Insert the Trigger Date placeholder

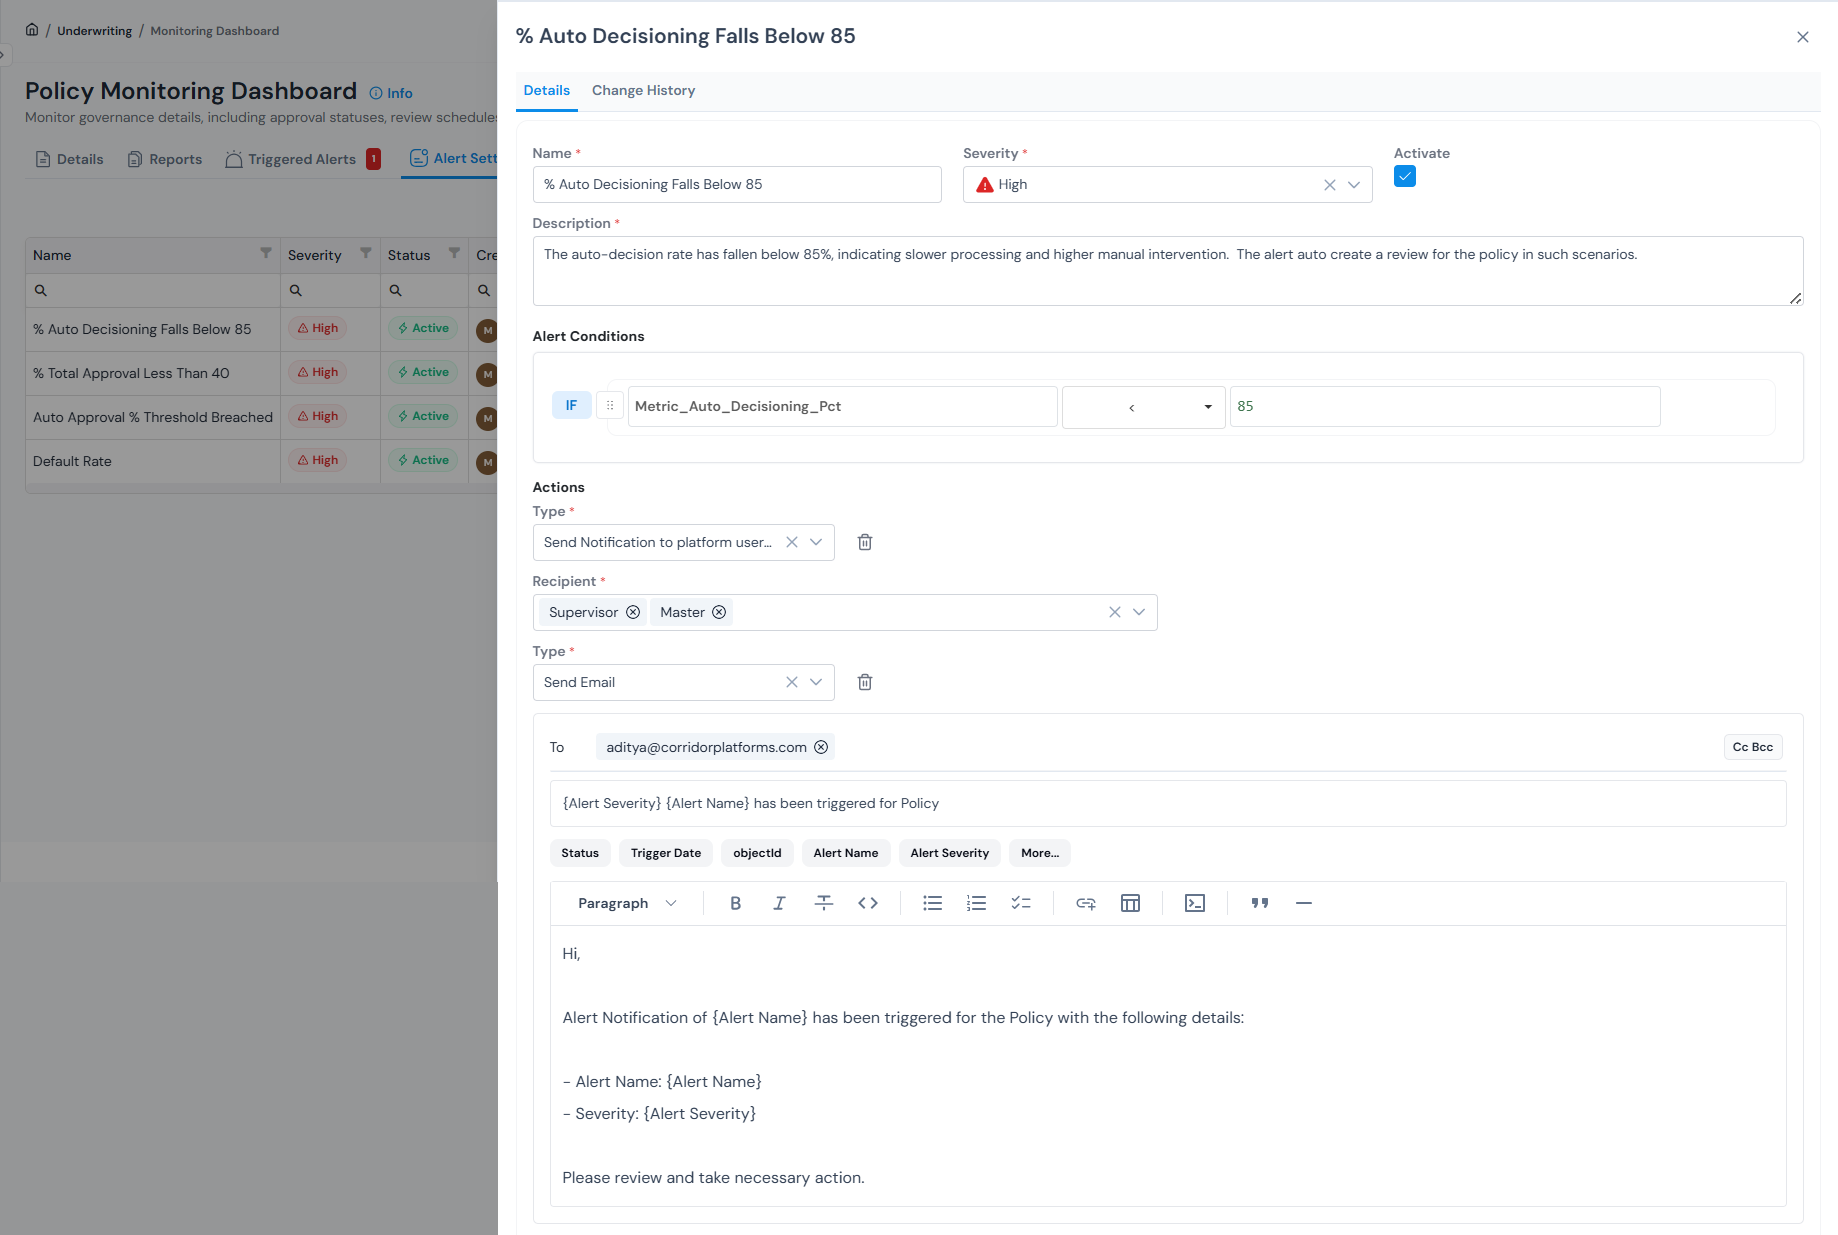click(666, 853)
